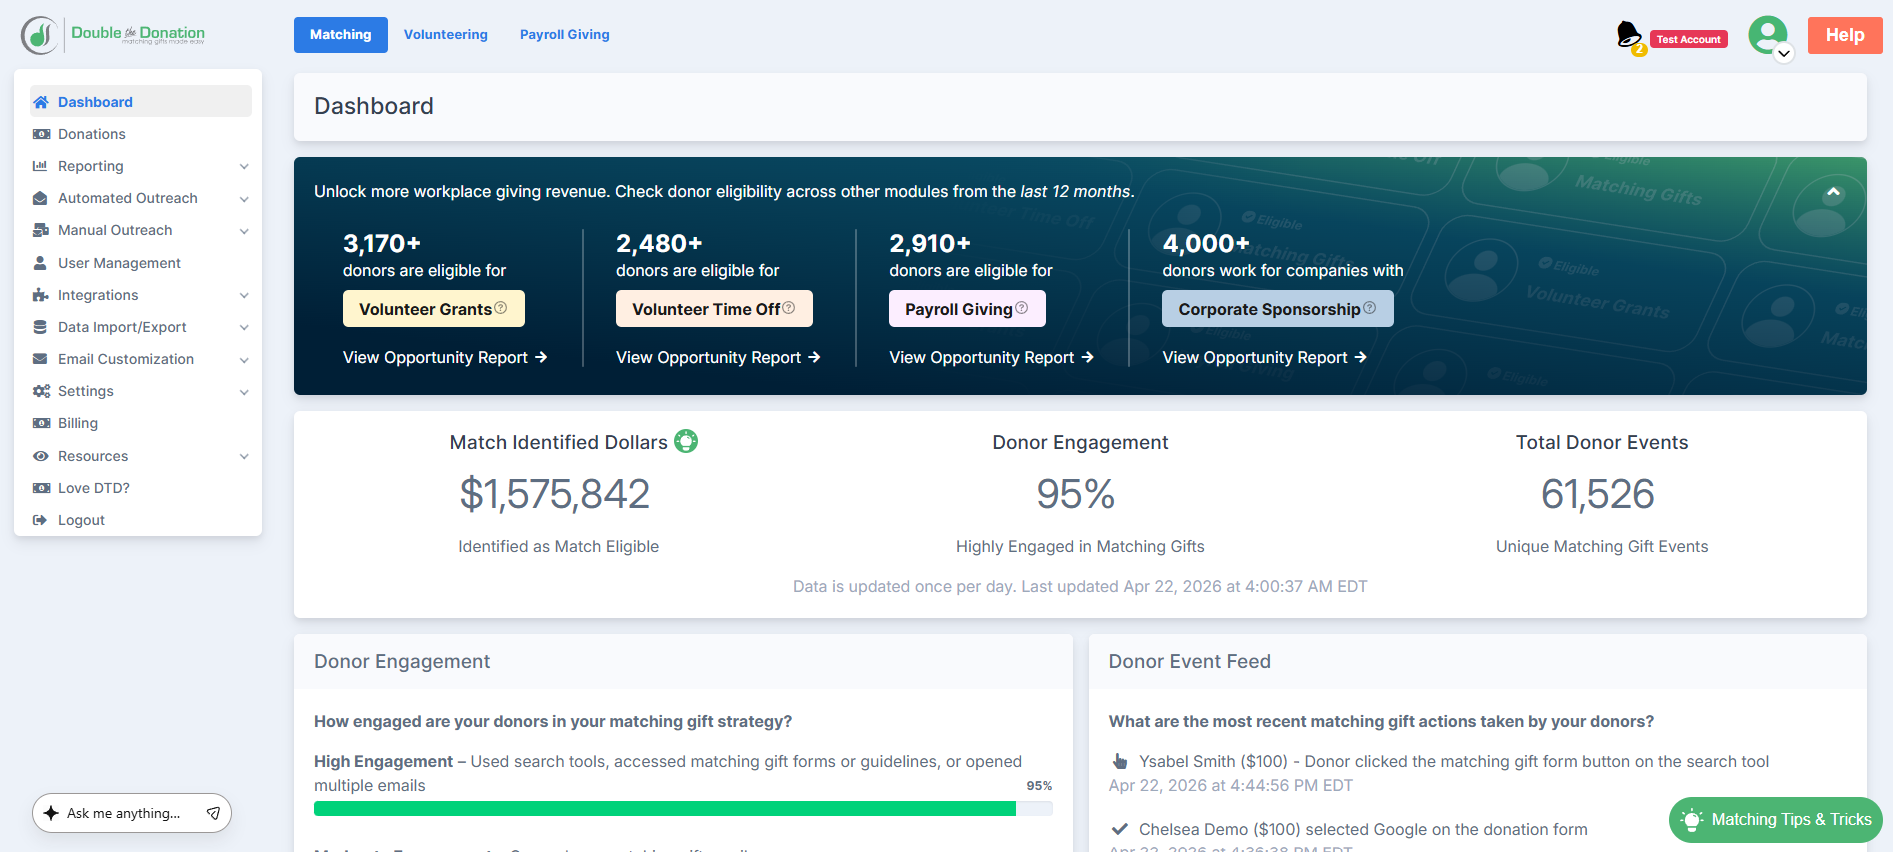Select the Matching tab
1893x852 pixels.
(341, 35)
